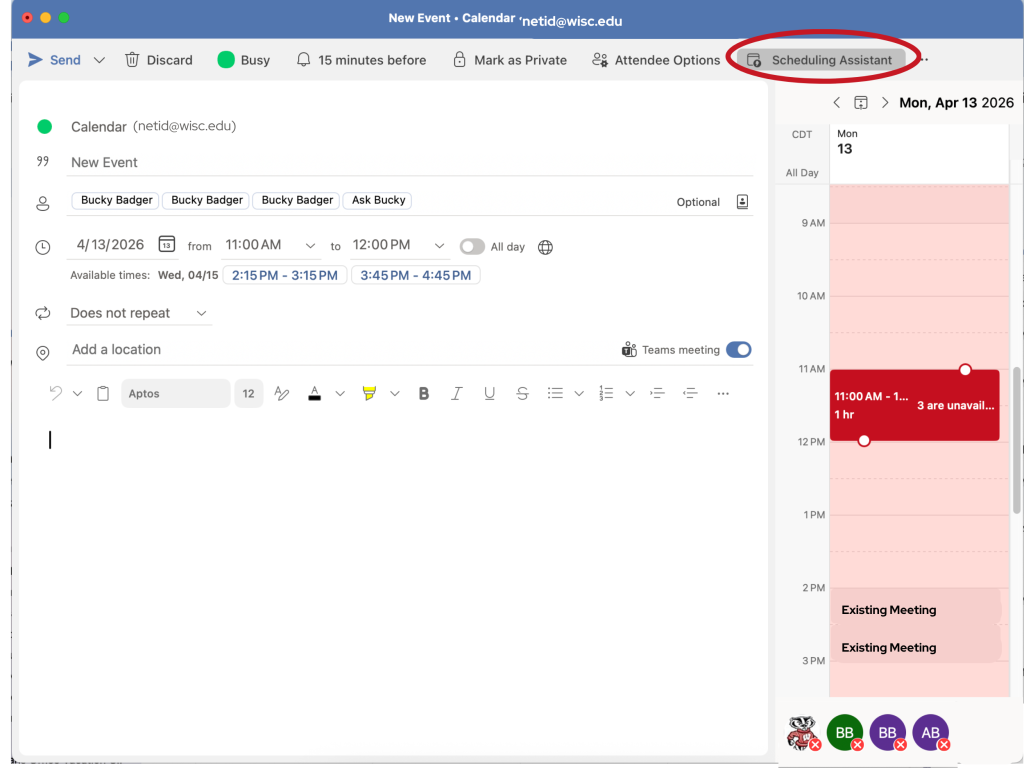Image resolution: width=1024 pixels, height=768 pixels.
Task: Expand the Does not repeat dropdown
Action: pos(140,313)
